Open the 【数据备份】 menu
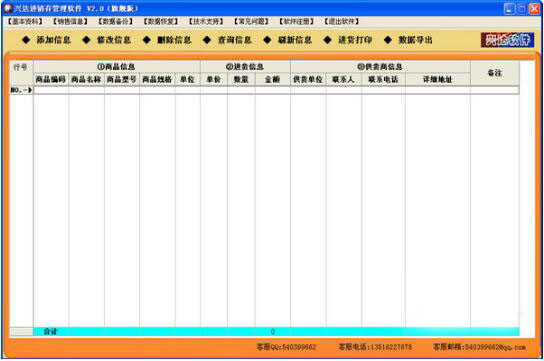 point(116,22)
